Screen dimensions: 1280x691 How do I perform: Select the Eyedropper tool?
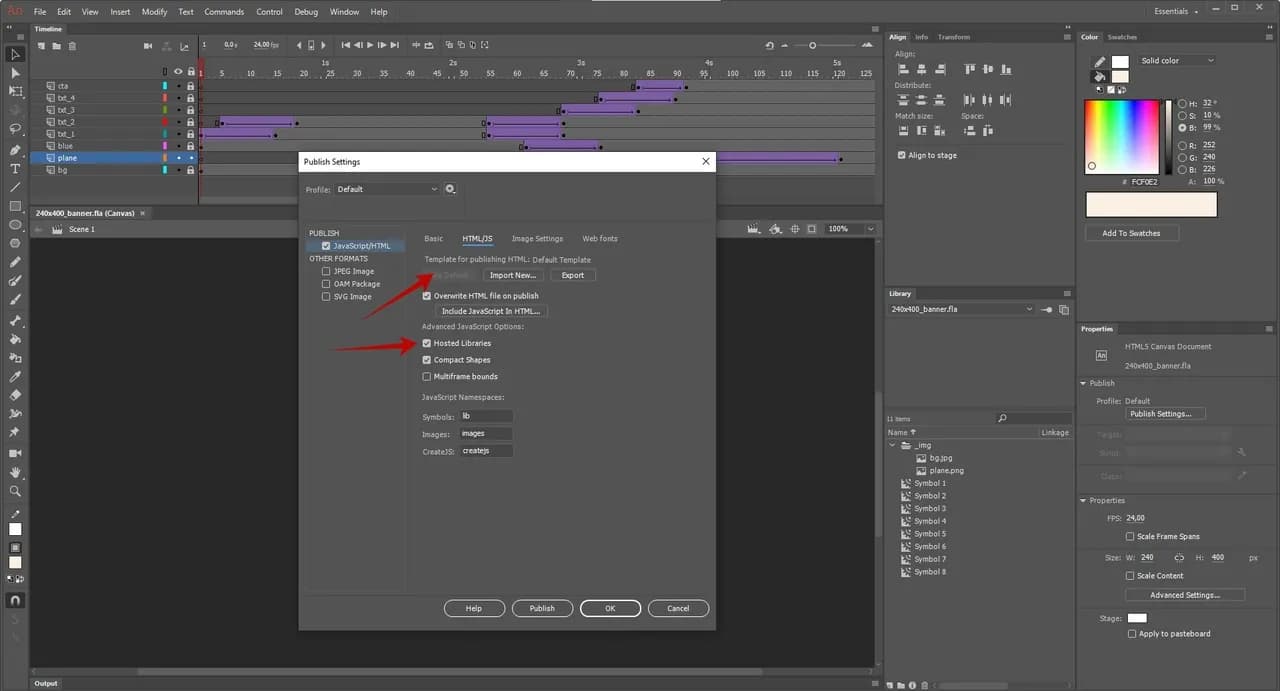point(15,376)
